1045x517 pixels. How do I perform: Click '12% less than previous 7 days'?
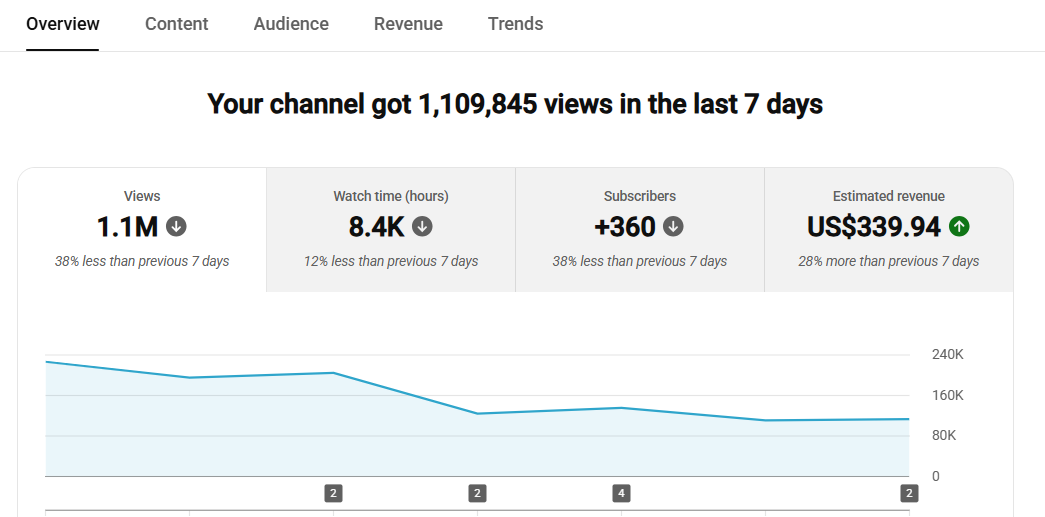(x=391, y=261)
